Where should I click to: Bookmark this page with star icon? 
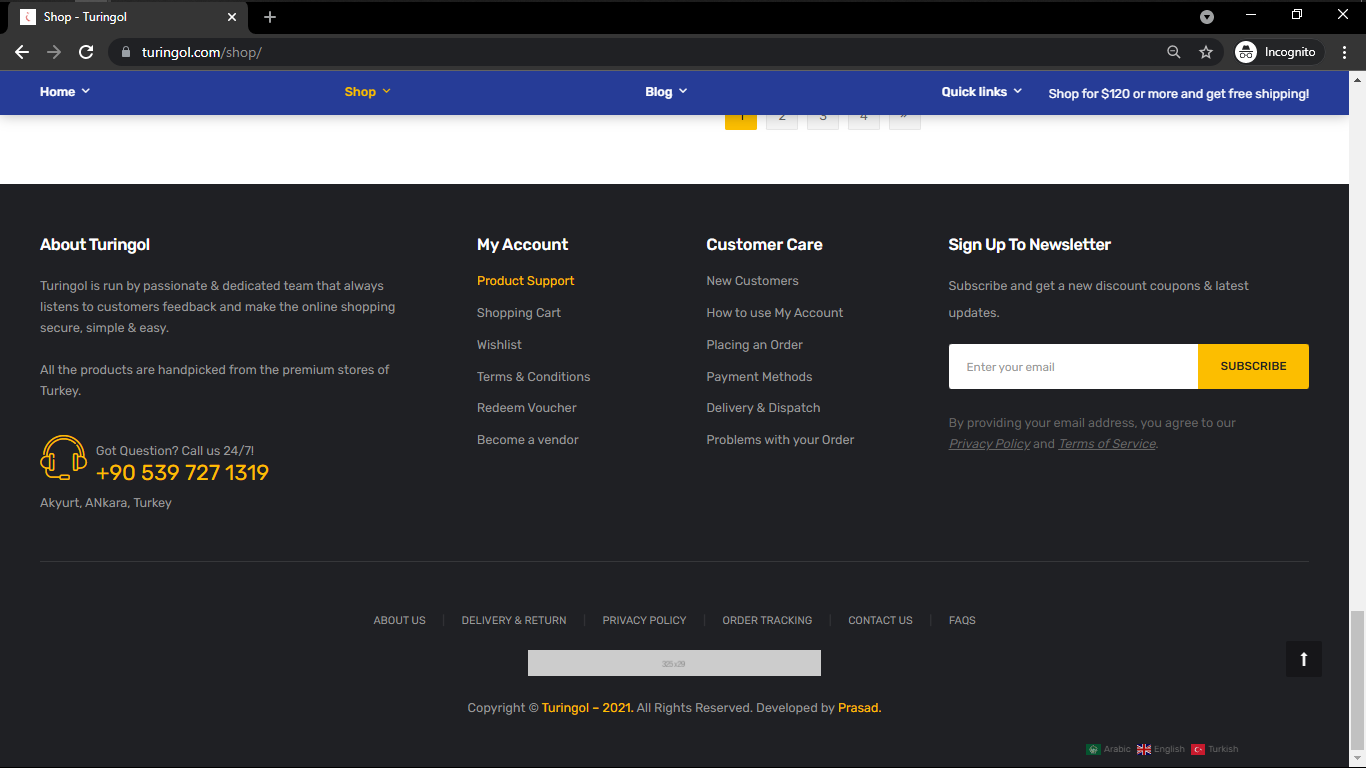coord(1206,52)
